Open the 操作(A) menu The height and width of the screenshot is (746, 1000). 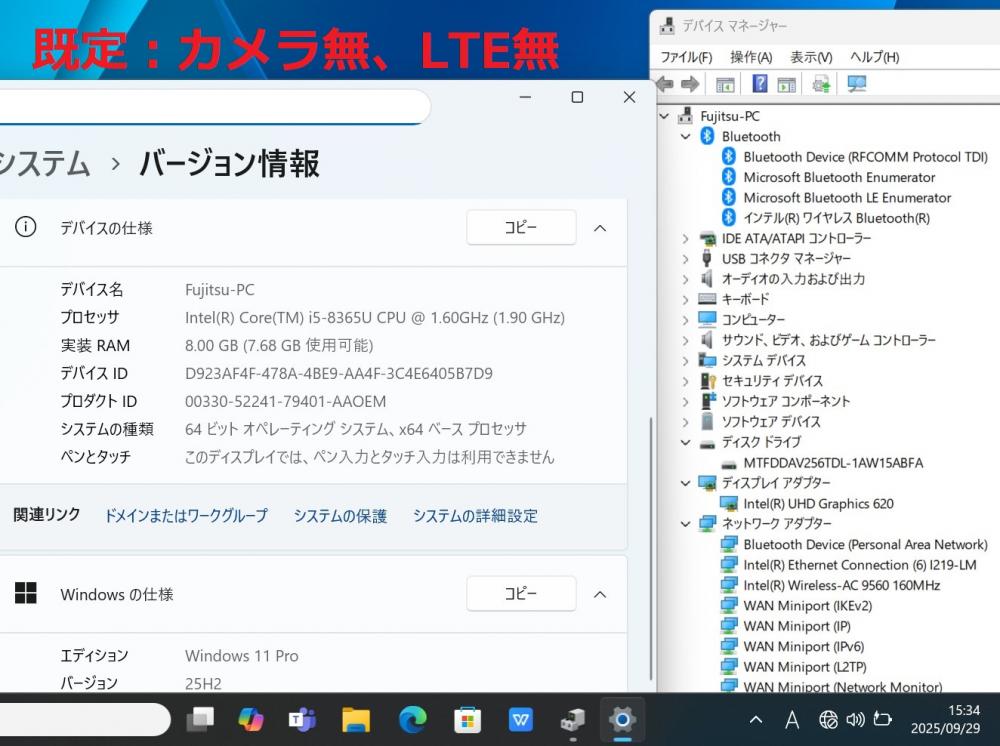click(x=750, y=57)
